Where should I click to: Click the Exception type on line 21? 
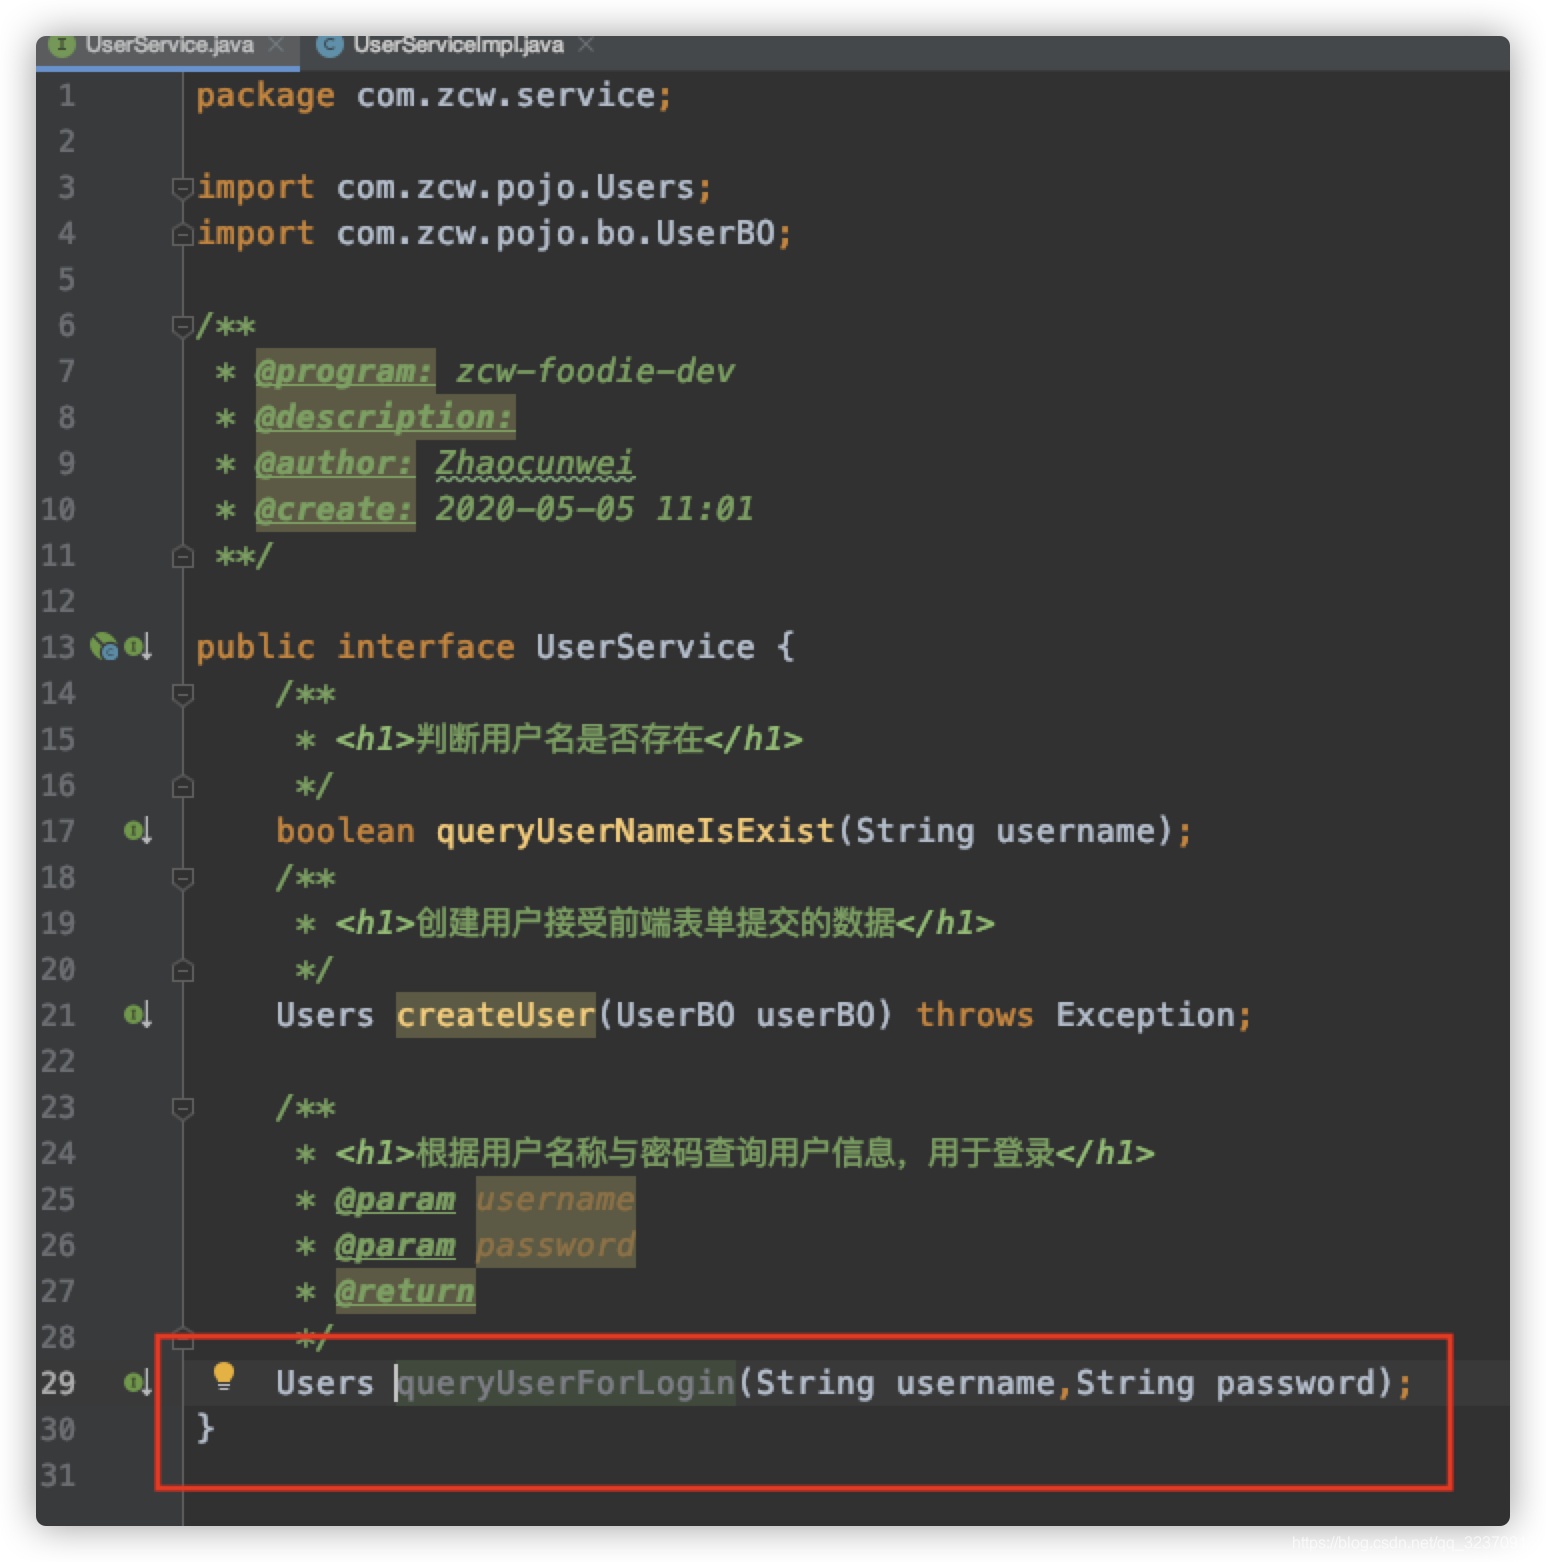point(1145,1015)
